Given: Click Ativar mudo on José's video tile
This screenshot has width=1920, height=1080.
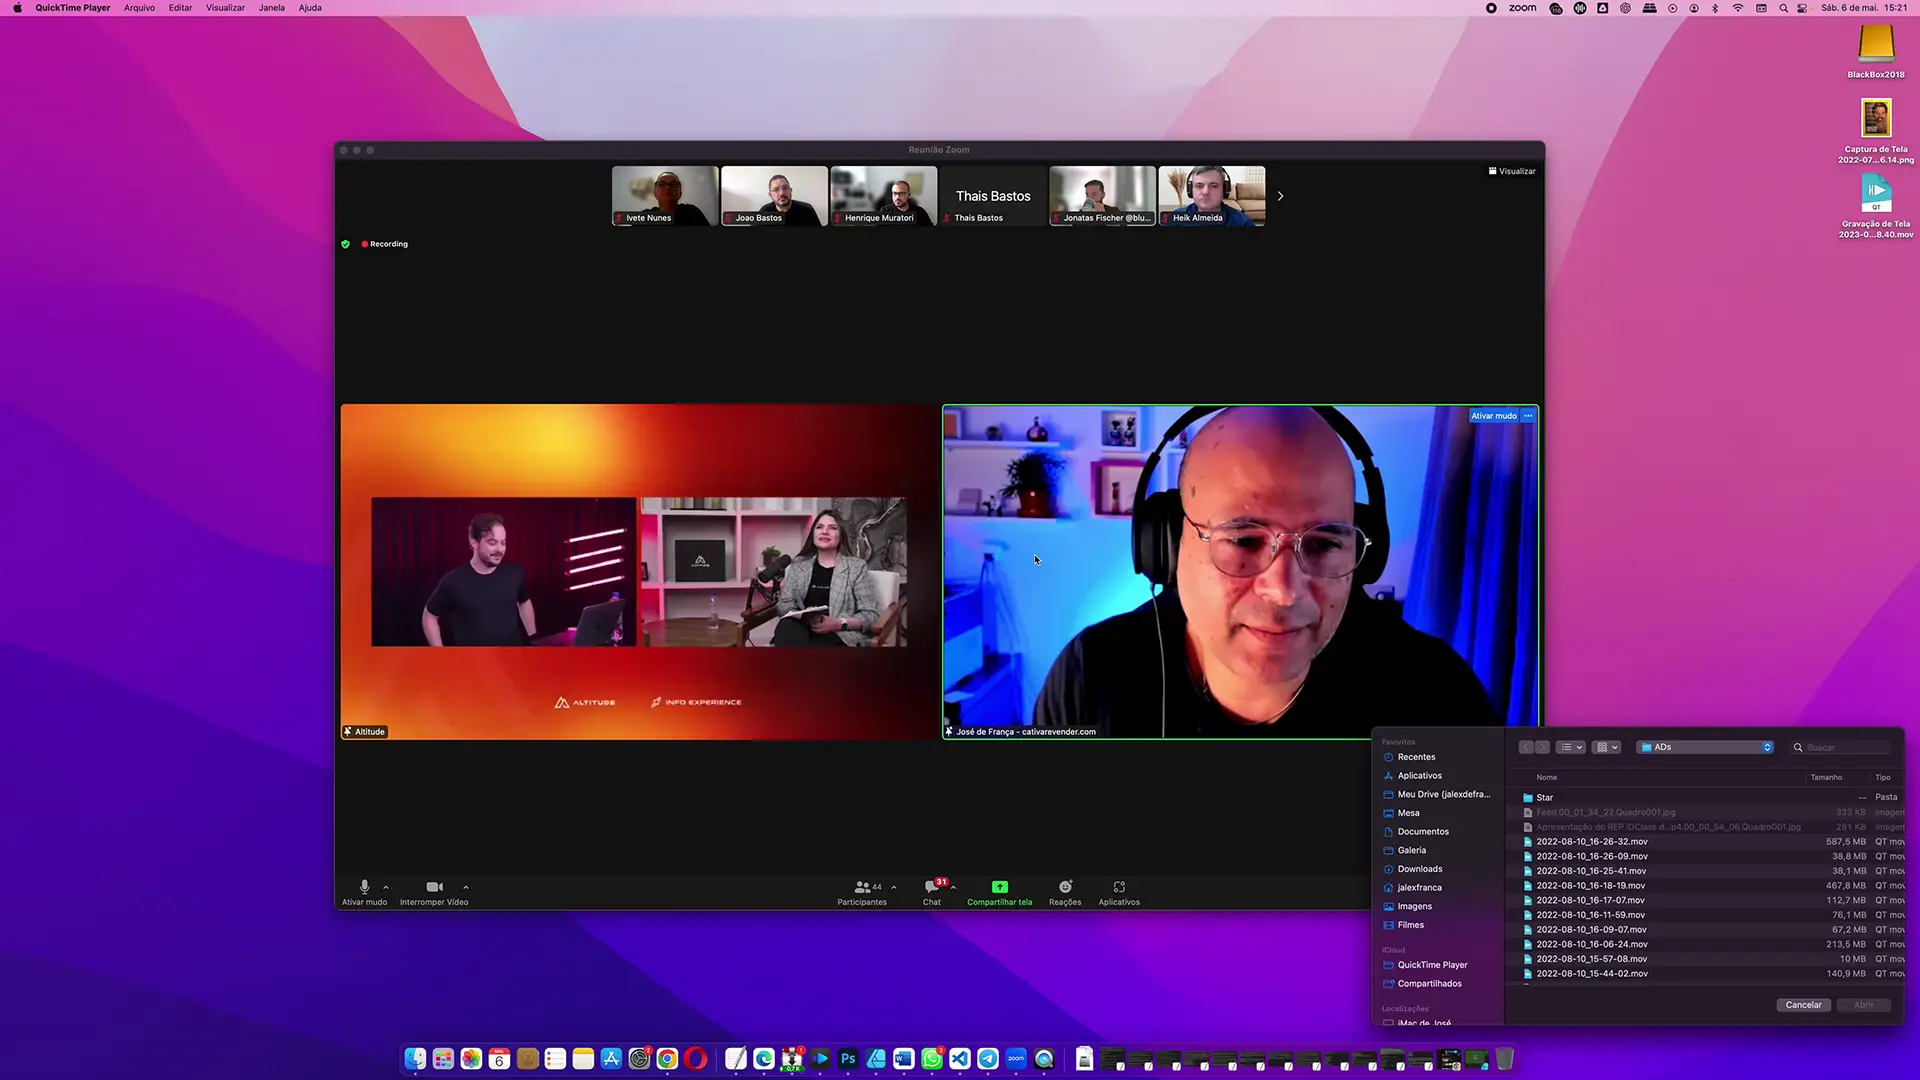Looking at the screenshot, I should [1494, 416].
